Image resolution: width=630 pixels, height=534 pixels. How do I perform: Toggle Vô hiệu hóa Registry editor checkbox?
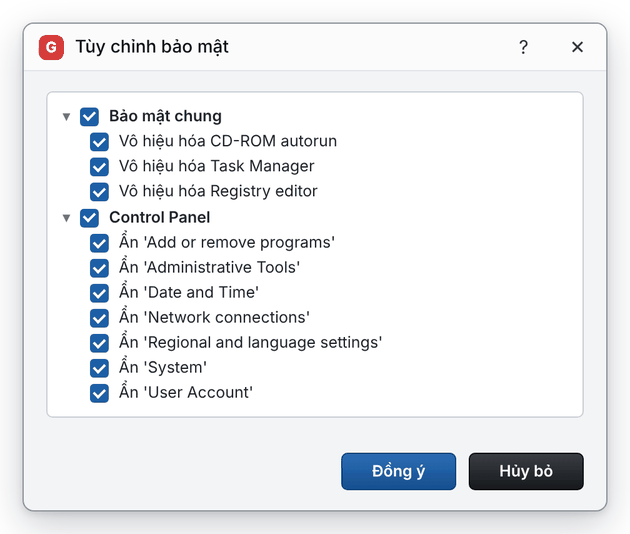point(99,192)
